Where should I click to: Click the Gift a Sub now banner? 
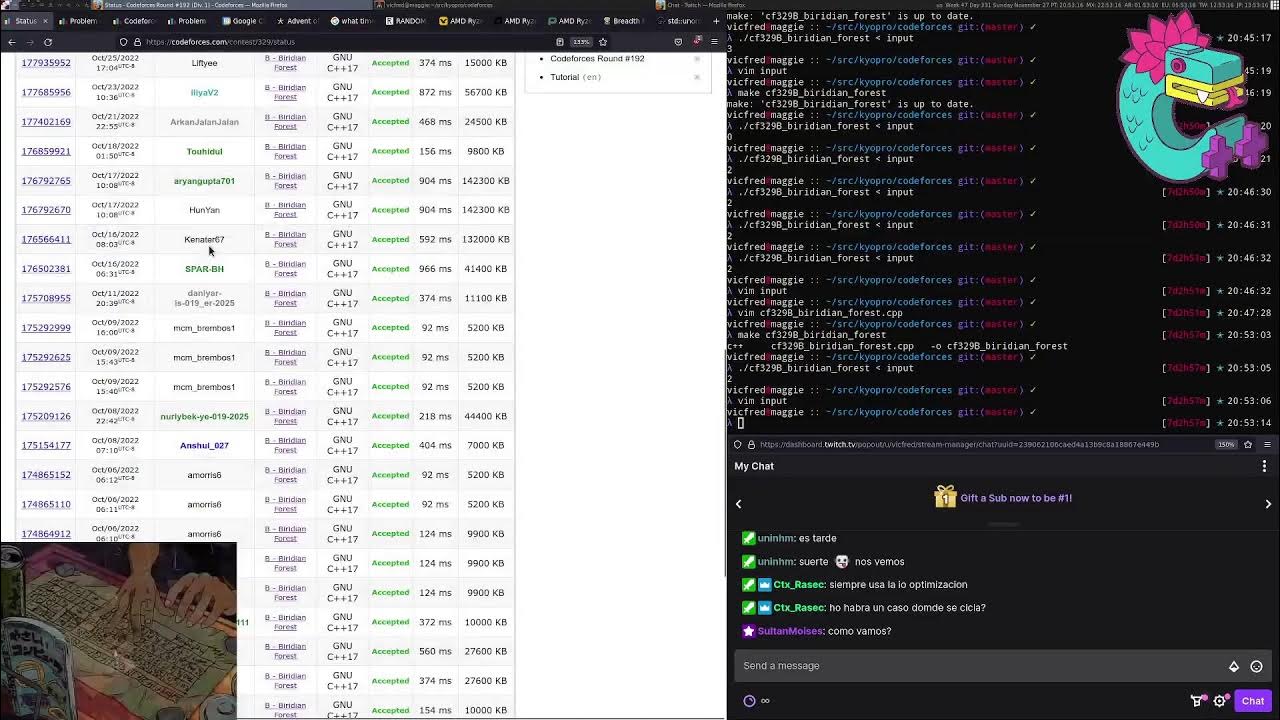1003,498
